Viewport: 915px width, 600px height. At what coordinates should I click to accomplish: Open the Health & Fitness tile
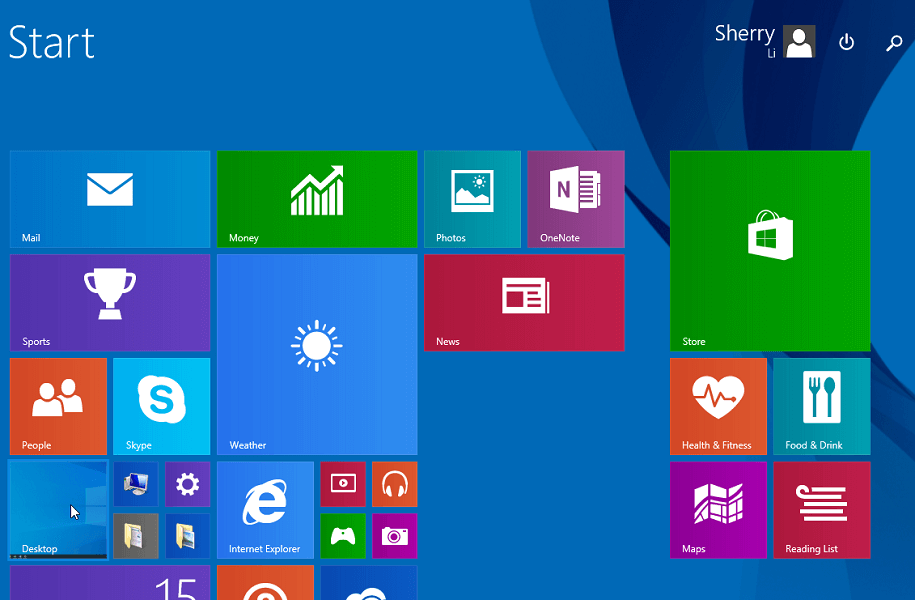pyautogui.click(x=718, y=406)
